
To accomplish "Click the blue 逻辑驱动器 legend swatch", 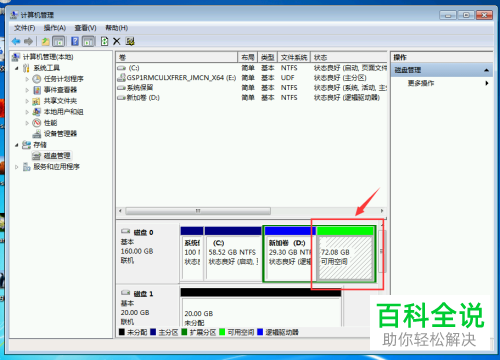I will click(260, 332).
